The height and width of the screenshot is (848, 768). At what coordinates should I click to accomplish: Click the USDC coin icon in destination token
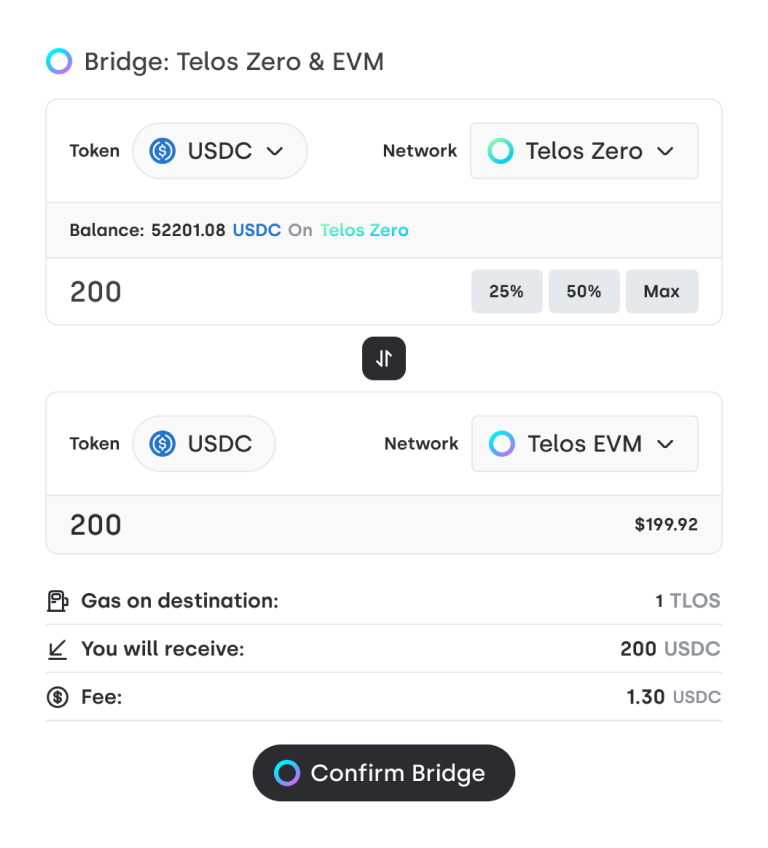[162, 444]
